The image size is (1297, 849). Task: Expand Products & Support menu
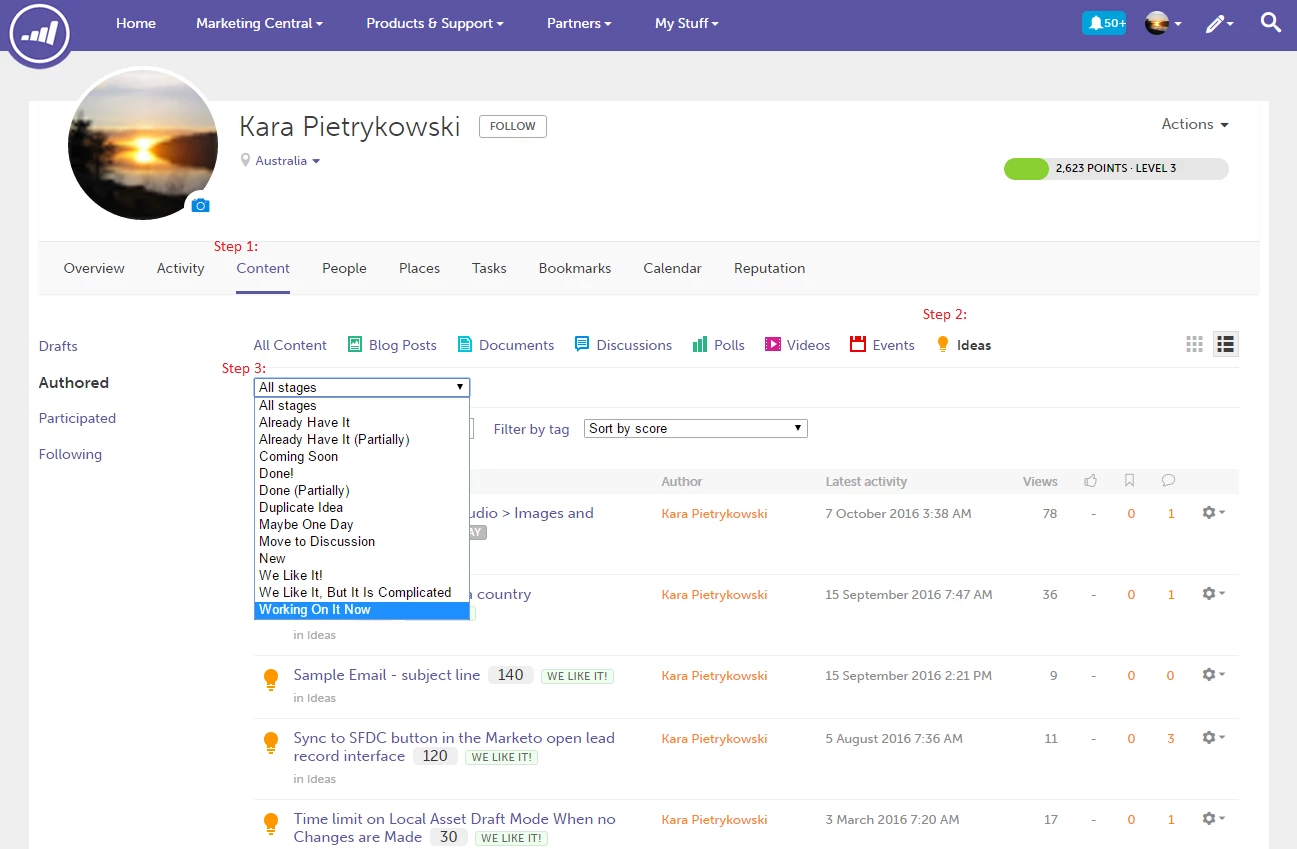coord(435,23)
